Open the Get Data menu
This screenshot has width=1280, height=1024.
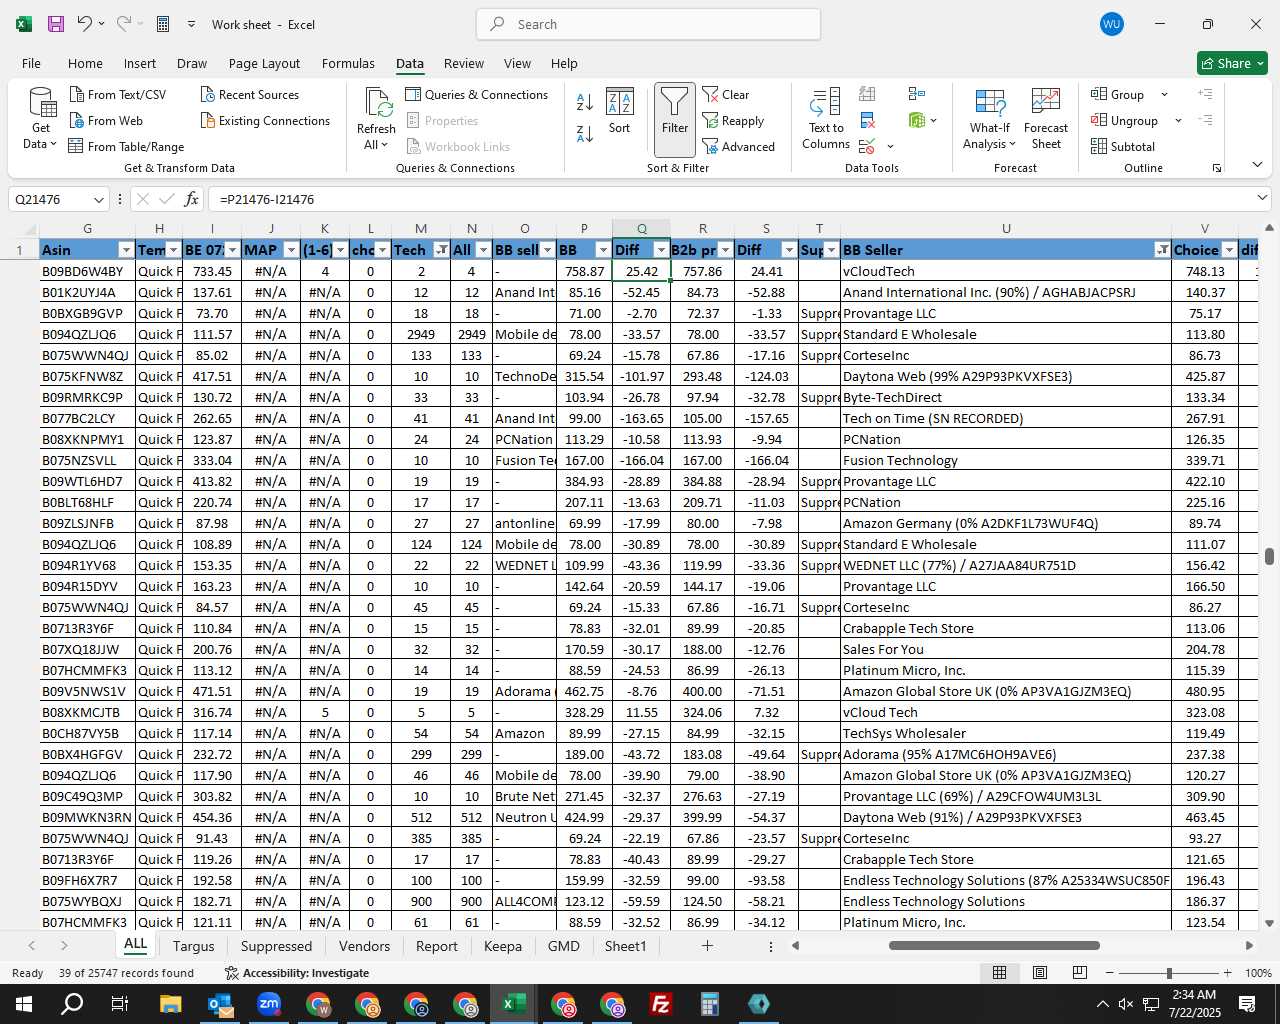click(41, 119)
